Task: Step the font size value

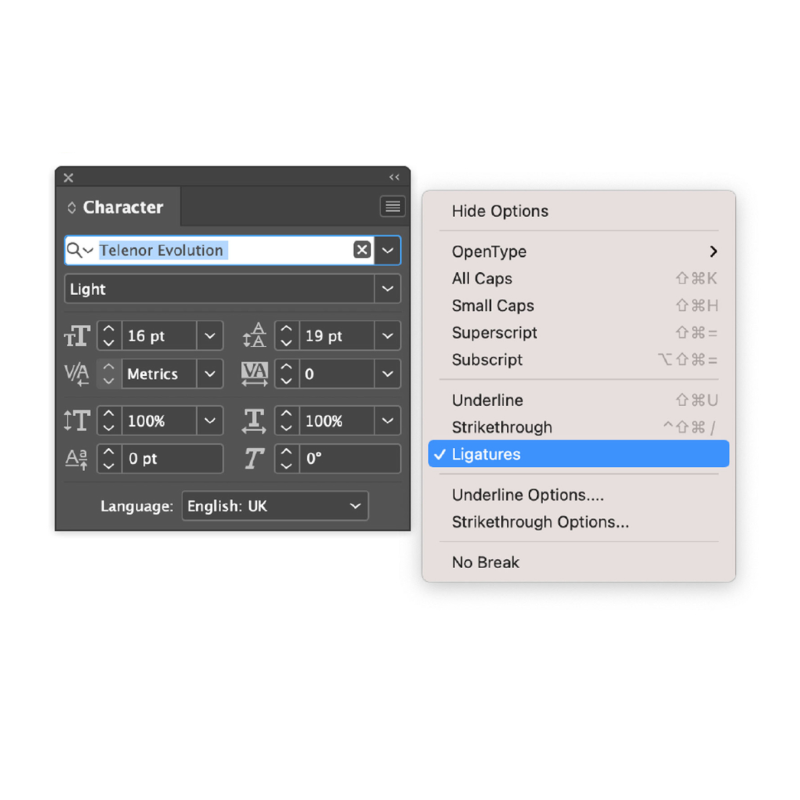Action: tap(109, 336)
